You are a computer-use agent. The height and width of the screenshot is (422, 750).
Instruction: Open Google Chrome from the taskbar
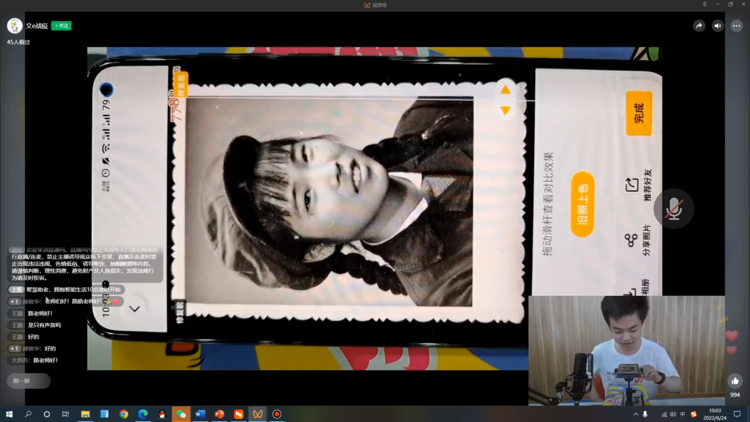pyautogui.click(x=124, y=414)
